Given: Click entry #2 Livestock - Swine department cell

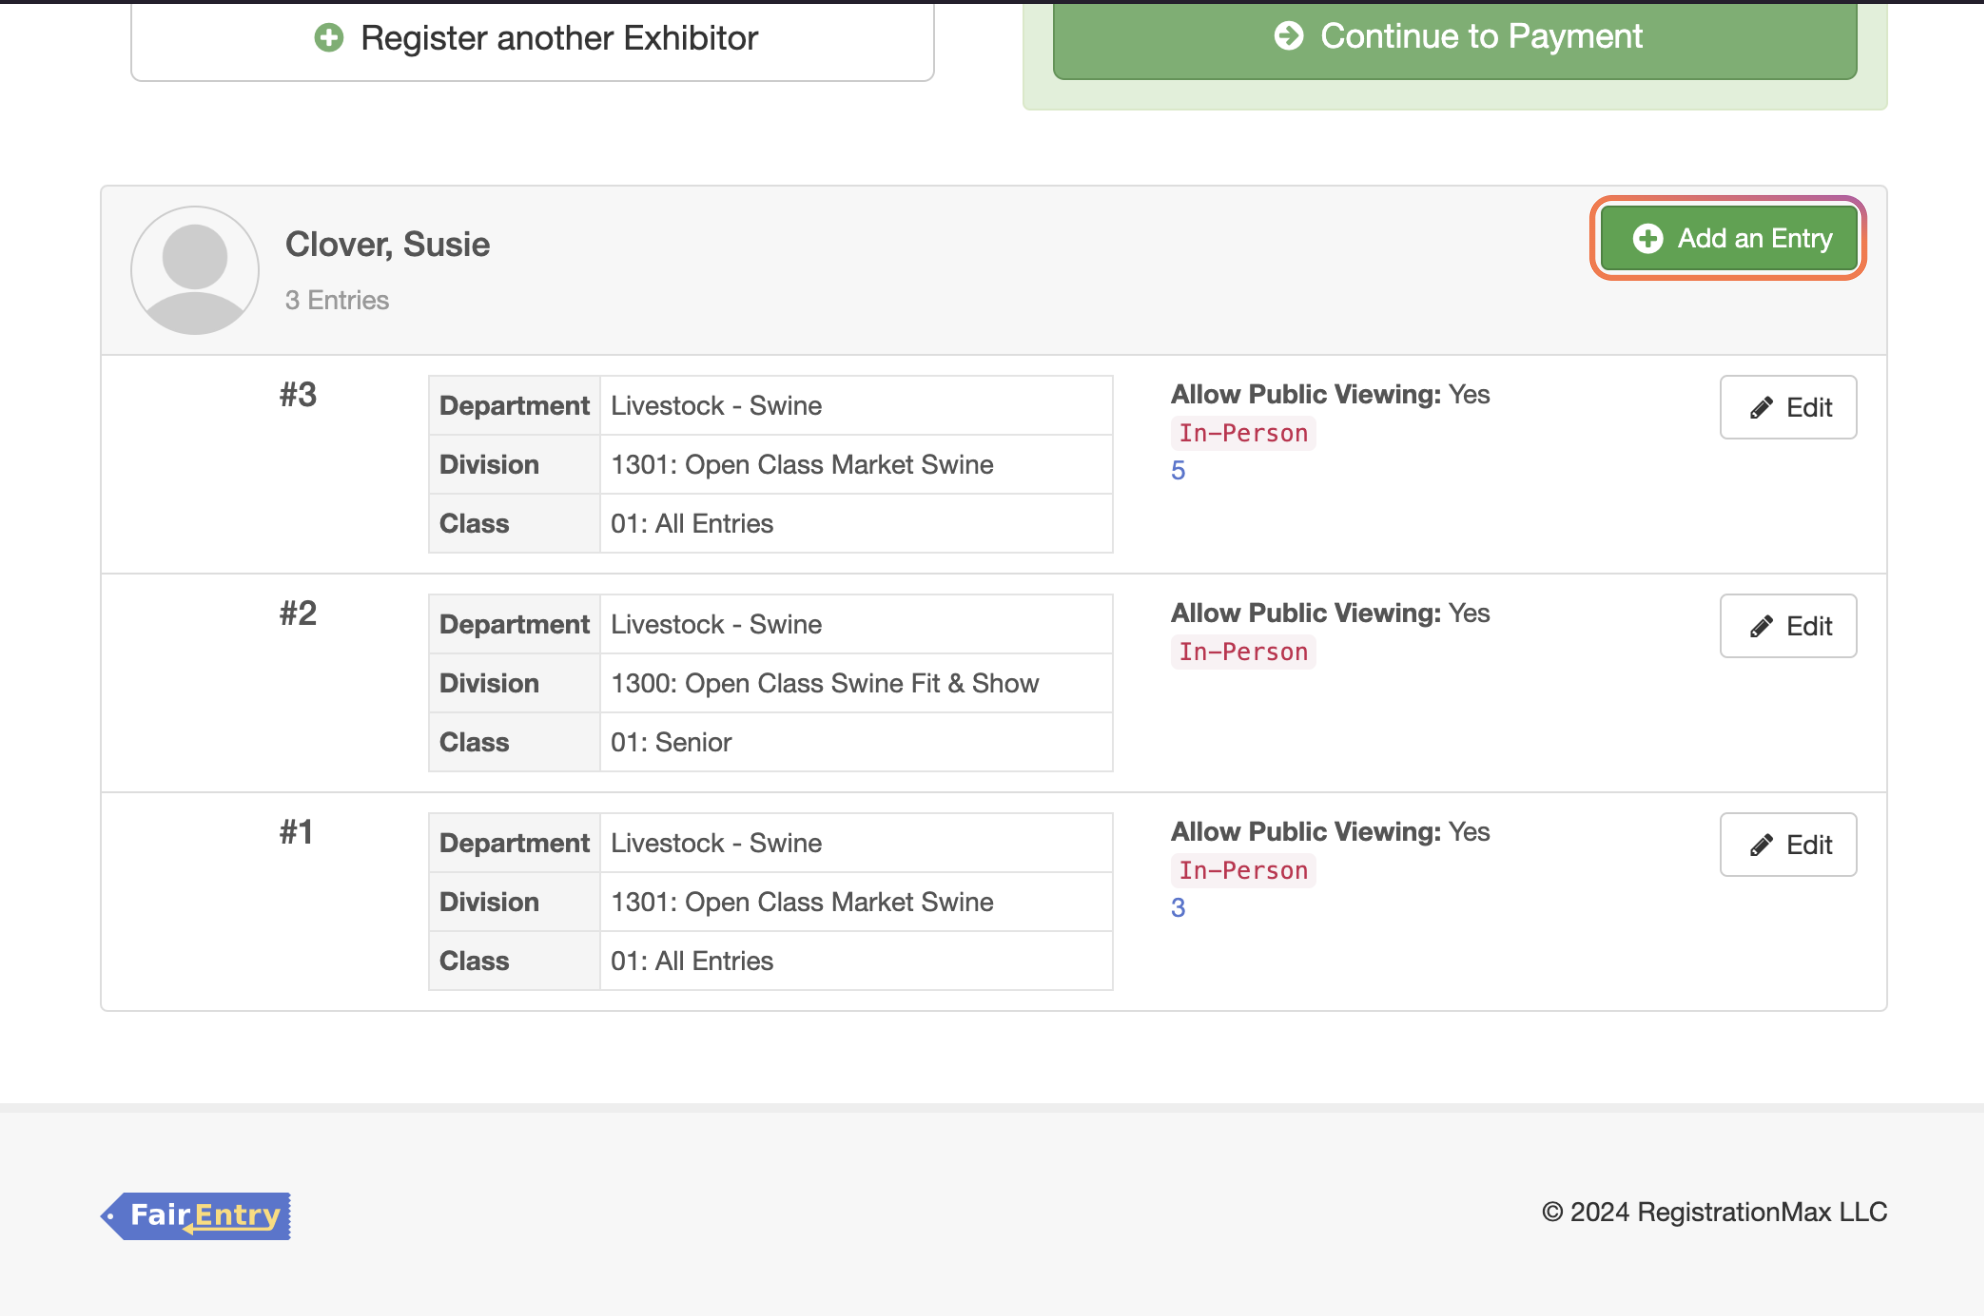Looking at the screenshot, I should click(x=856, y=624).
